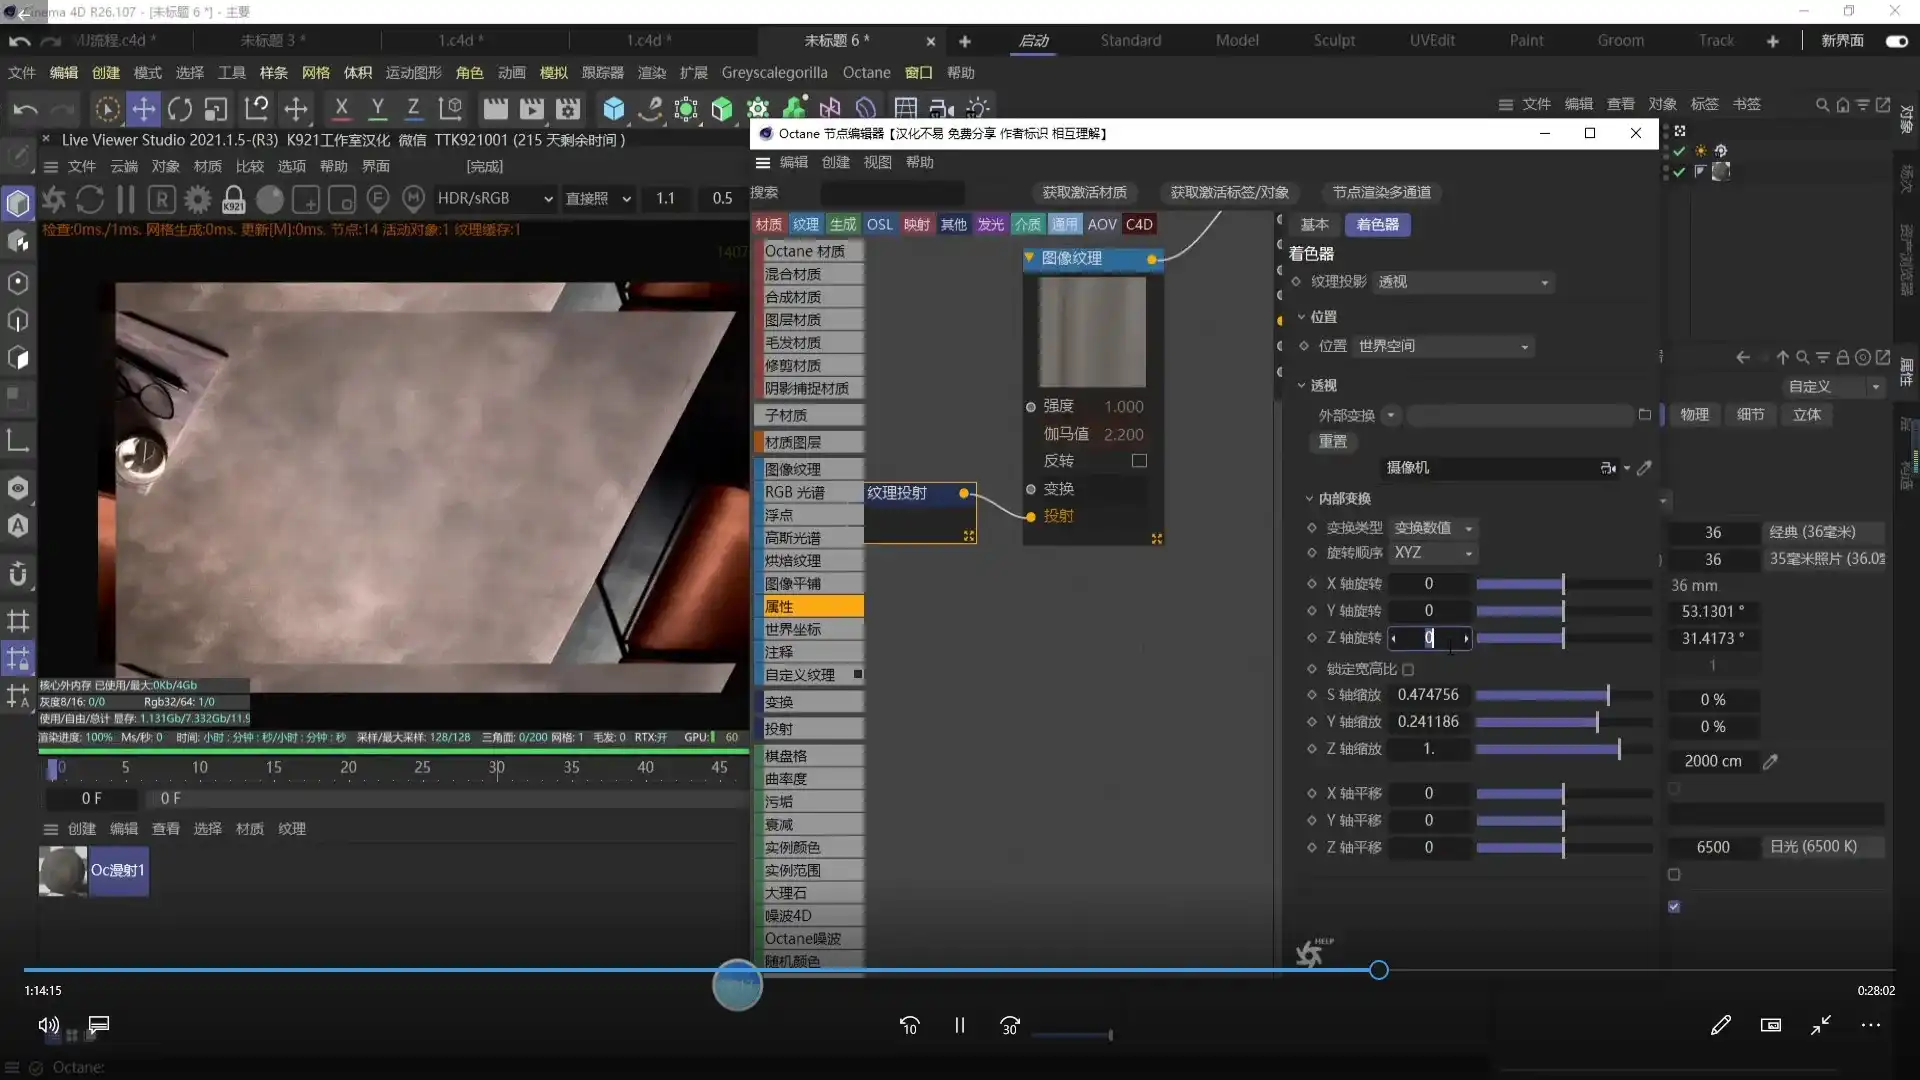Add a cube primitive object
Screen dimensions: 1920x1080
pos(614,108)
